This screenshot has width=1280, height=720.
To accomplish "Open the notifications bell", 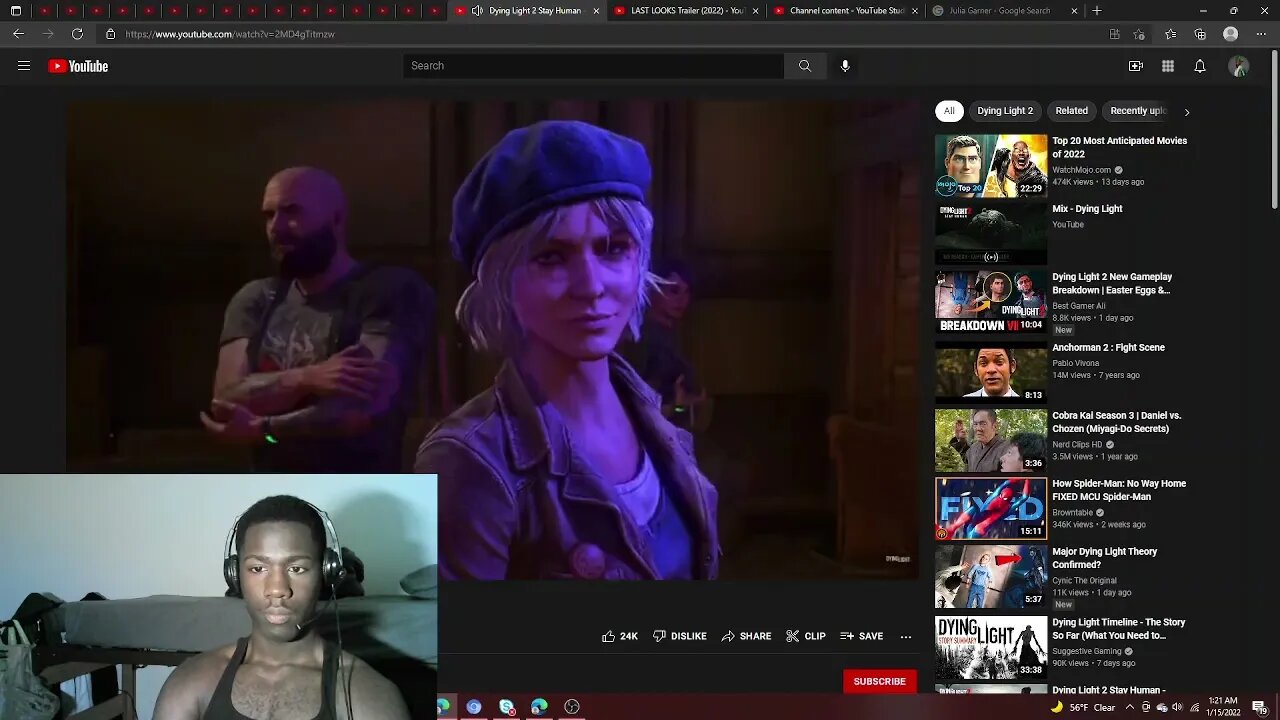I will (x=1200, y=66).
